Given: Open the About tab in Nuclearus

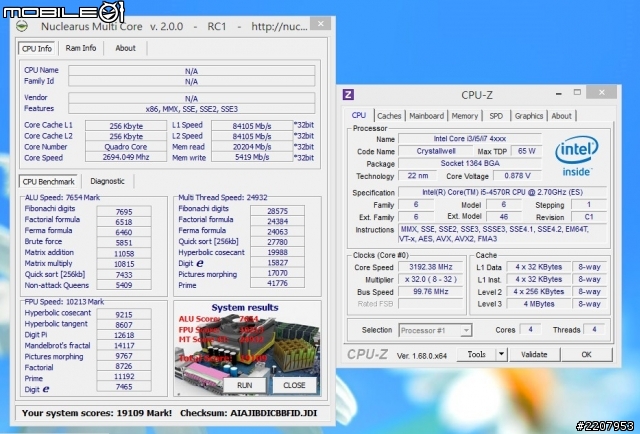Looking at the screenshot, I should coord(125,48).
